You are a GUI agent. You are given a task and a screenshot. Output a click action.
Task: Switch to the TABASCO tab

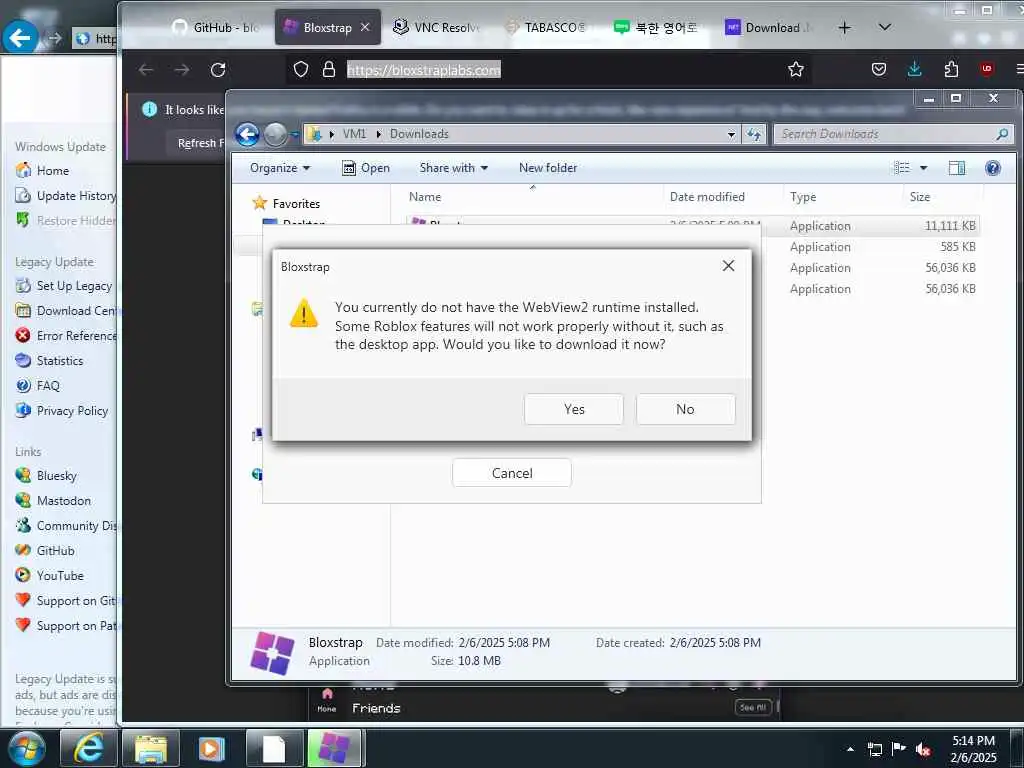(x=547, y=27)
